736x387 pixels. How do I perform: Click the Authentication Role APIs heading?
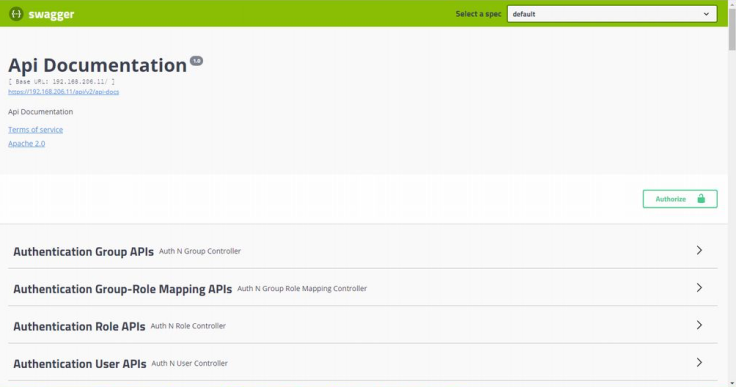(79, 326)
